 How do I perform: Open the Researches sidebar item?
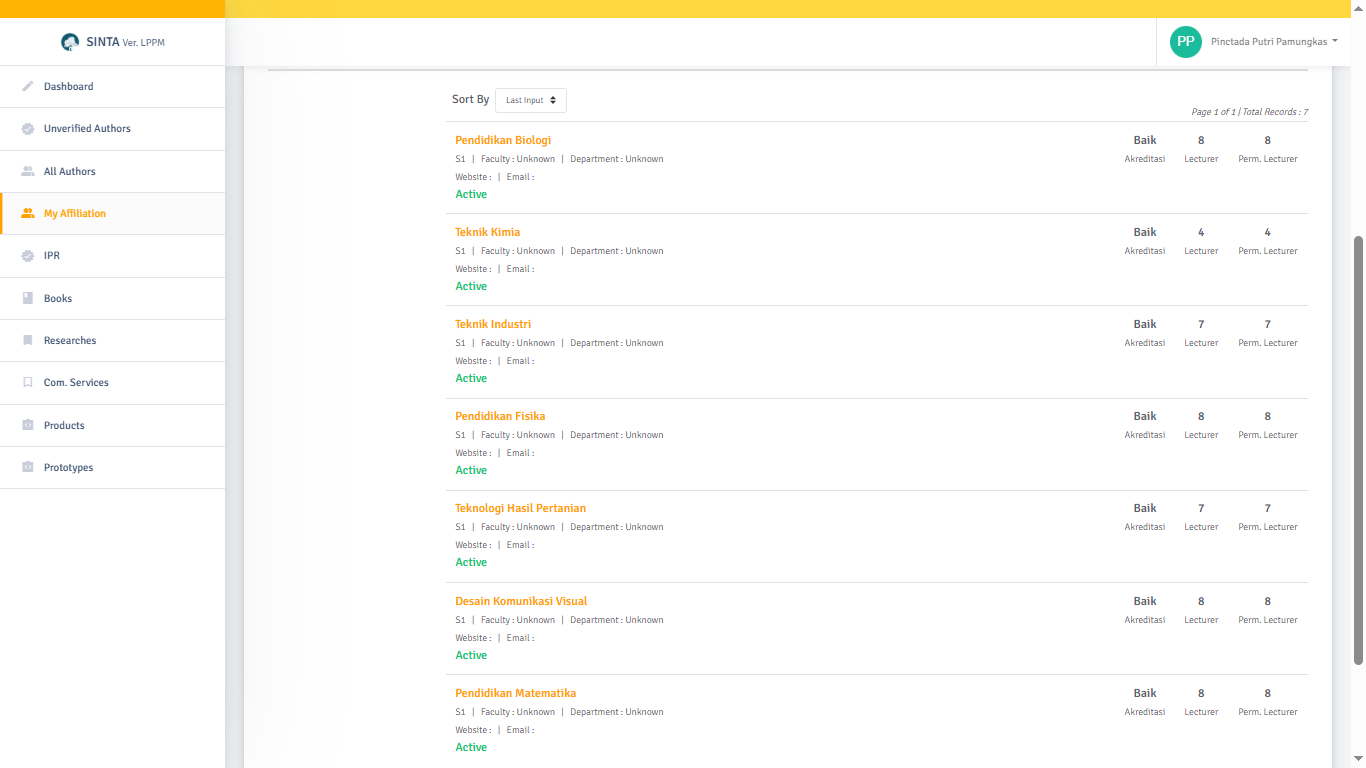coord(112,341)
